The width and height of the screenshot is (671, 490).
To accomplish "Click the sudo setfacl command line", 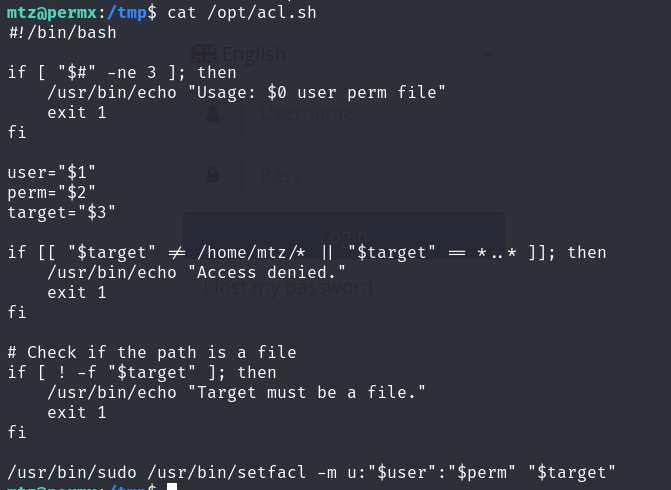I will (x=312, y=472).
